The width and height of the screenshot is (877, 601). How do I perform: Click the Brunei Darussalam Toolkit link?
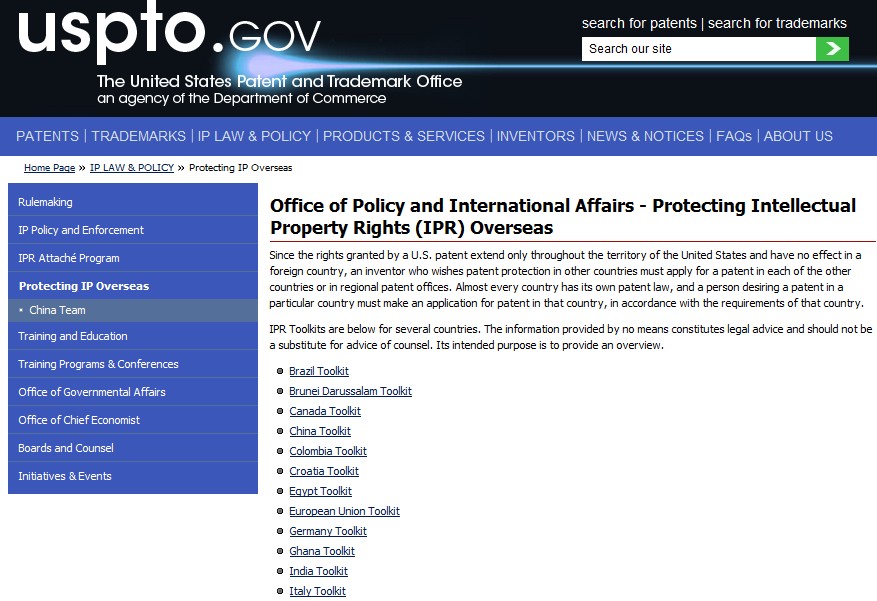coord(350,391)
